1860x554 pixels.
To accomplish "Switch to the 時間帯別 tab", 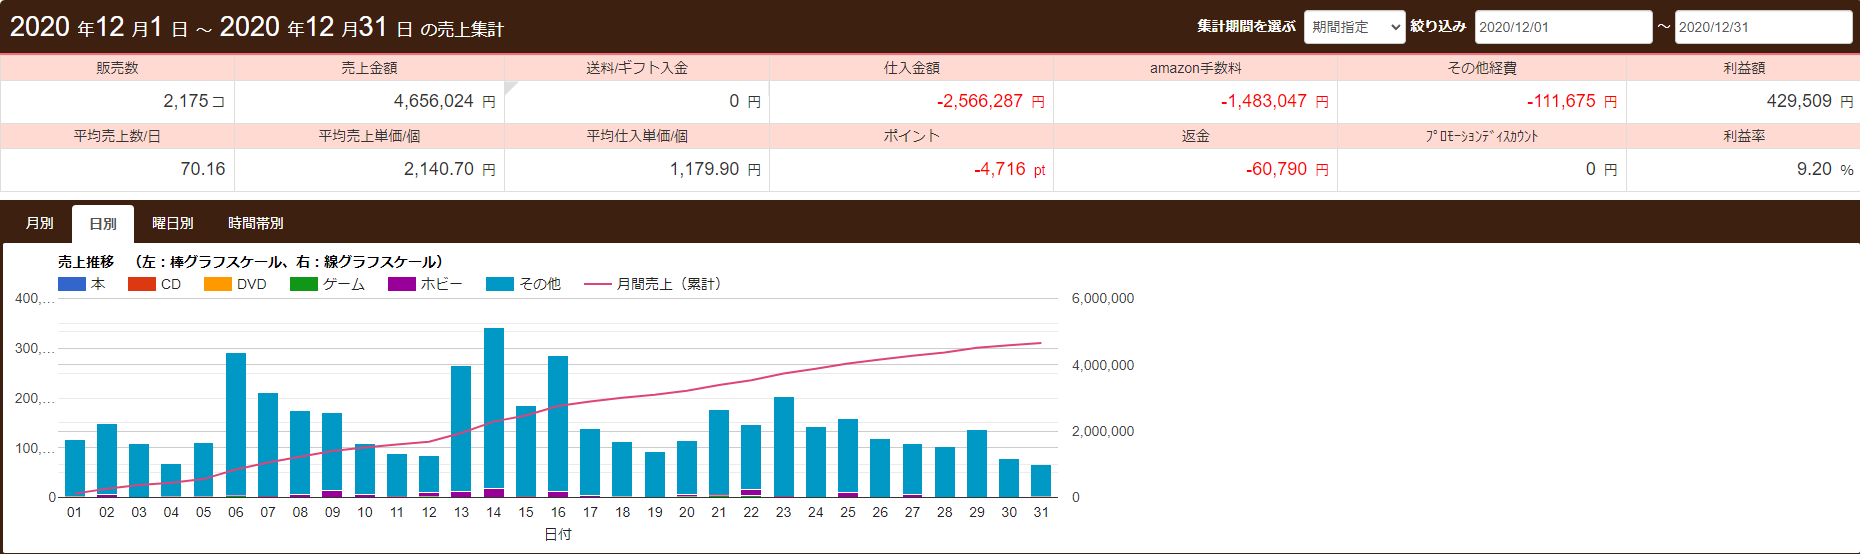I will pyautogui.click(x=255, y=223).
